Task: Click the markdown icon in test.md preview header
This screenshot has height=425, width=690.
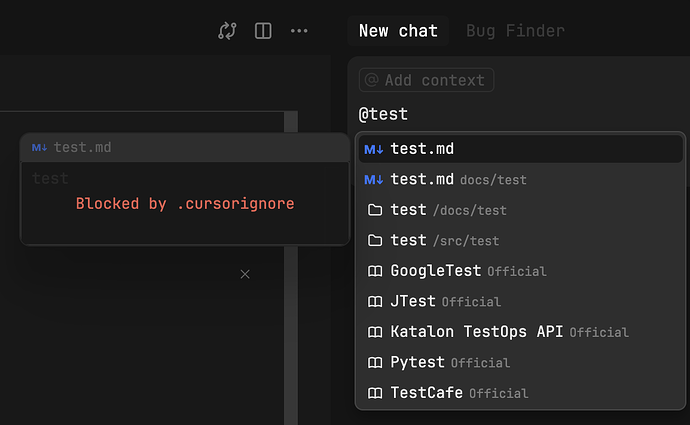Action: coord(40,148)
